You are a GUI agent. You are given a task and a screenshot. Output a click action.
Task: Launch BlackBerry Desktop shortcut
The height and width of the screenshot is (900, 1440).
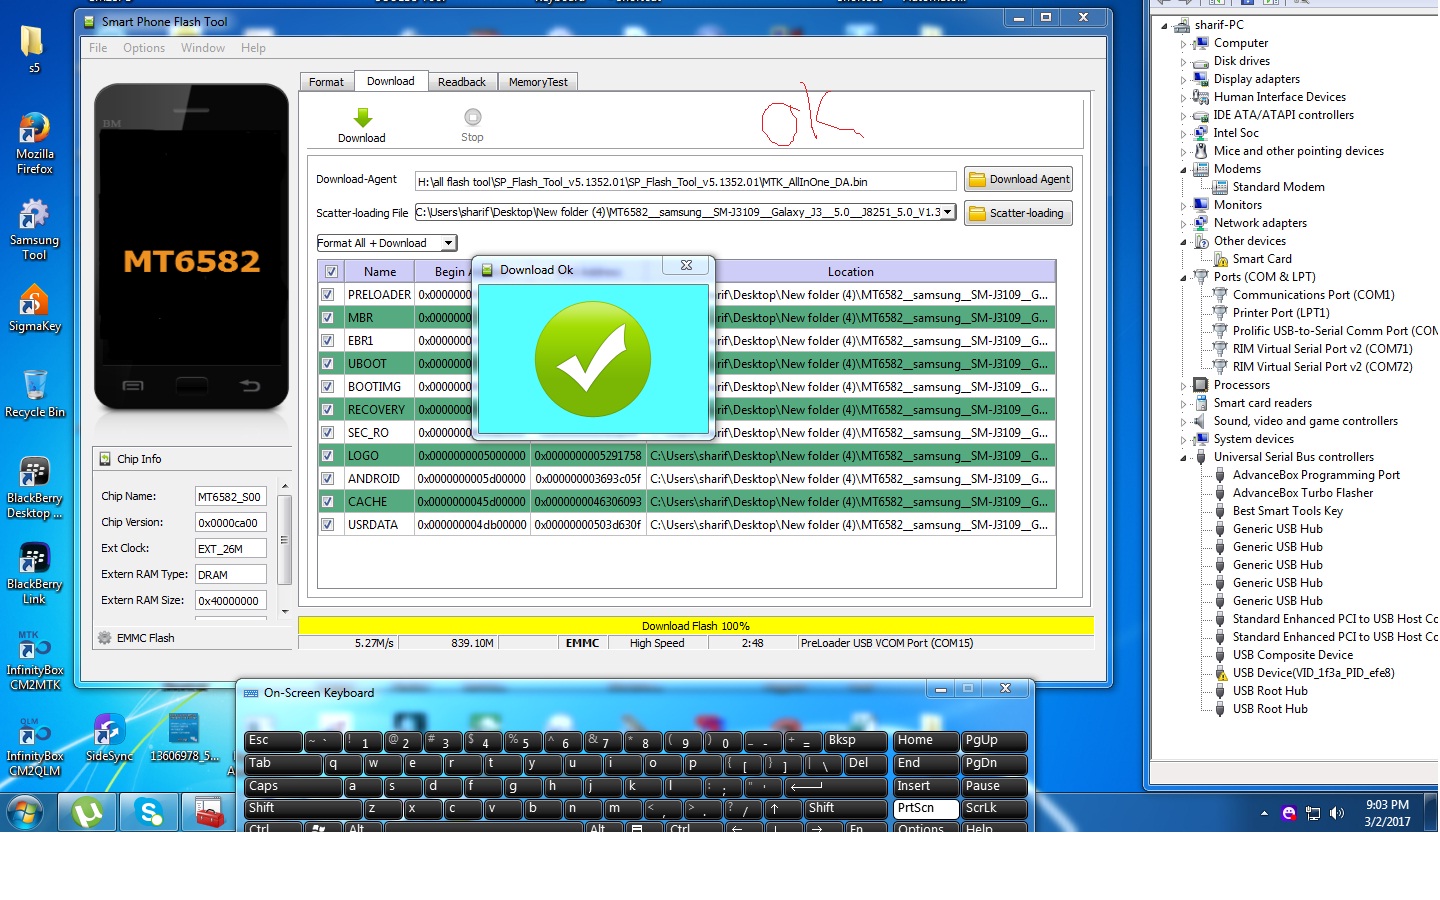(x=34, y=487)
